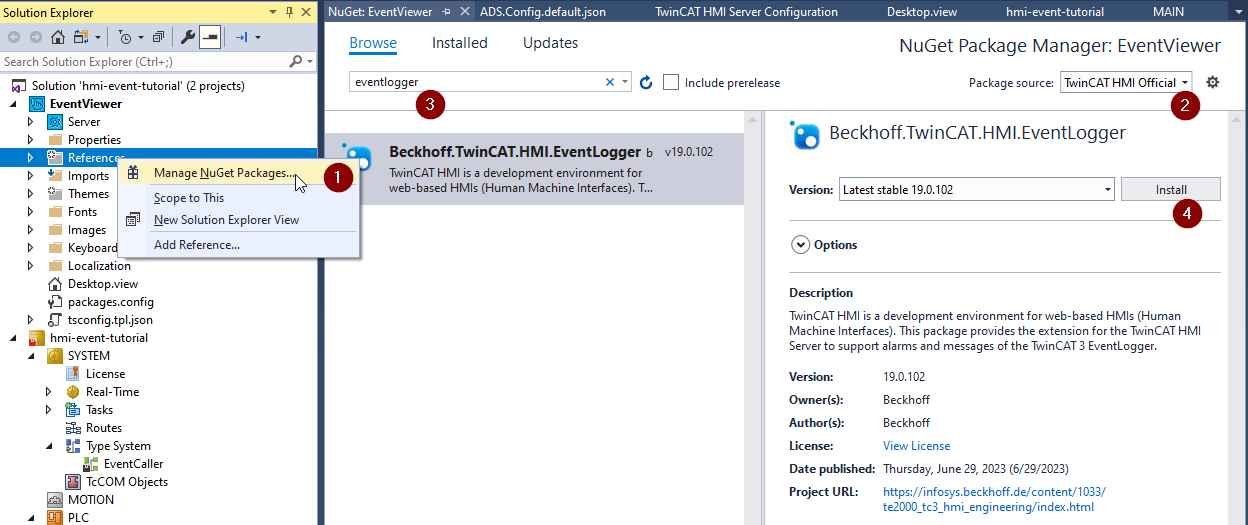1248x525 pixels.
Task: Open NuGet settings via the gear icon
Action: tap(1213, 82)
